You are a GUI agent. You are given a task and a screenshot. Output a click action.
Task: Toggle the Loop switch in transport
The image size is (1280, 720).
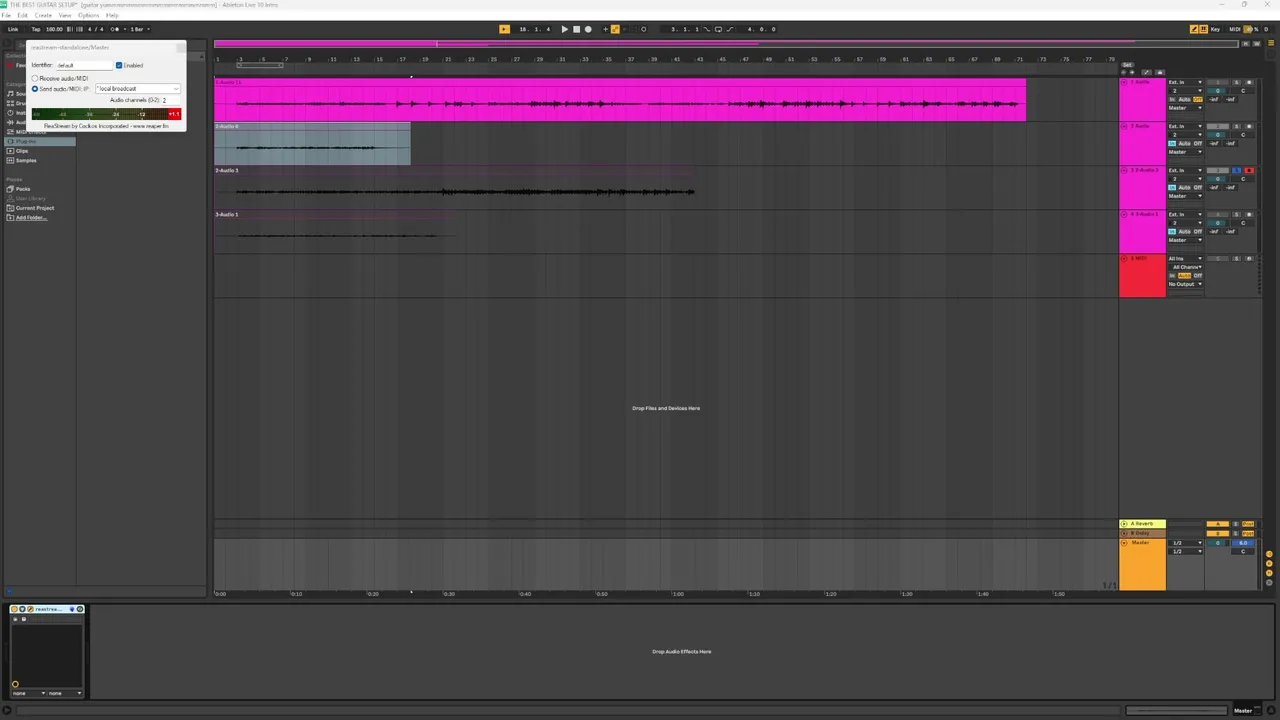(718, 29)
